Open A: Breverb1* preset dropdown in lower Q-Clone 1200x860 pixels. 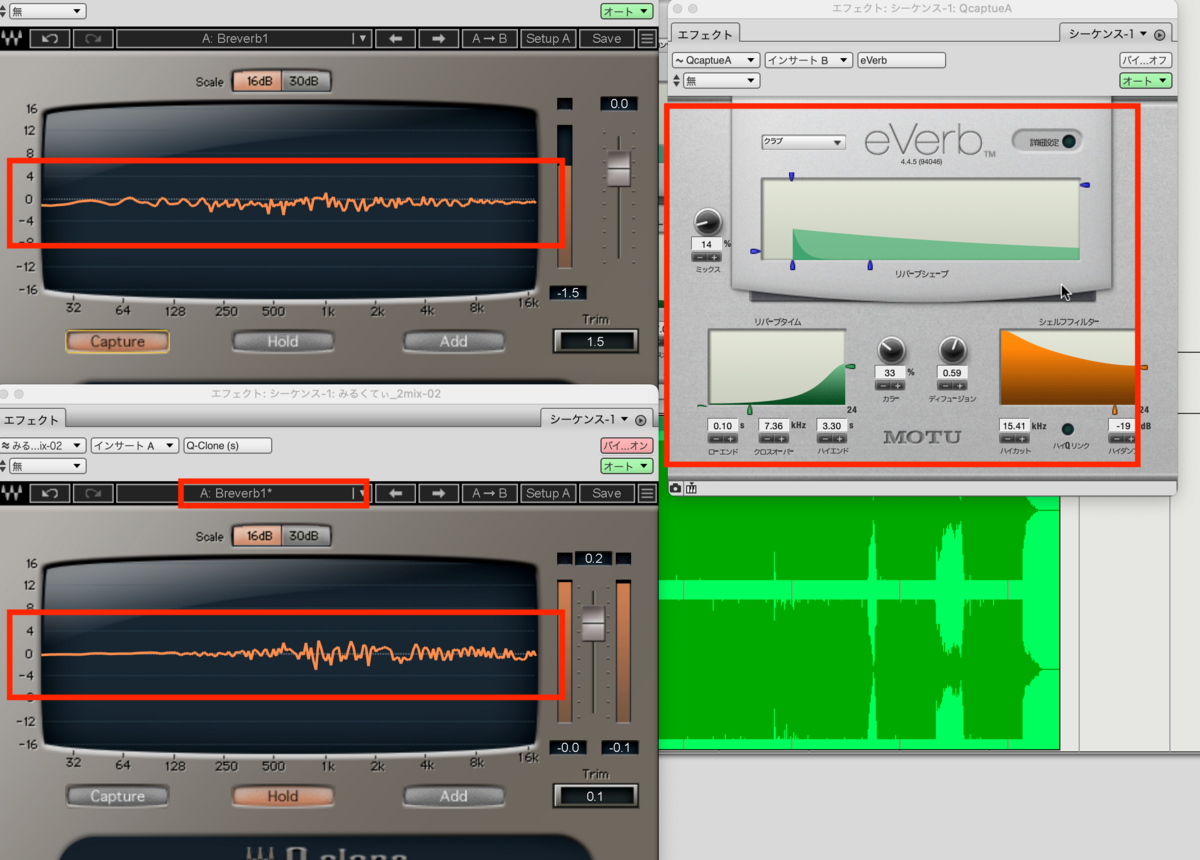point(244,493)
